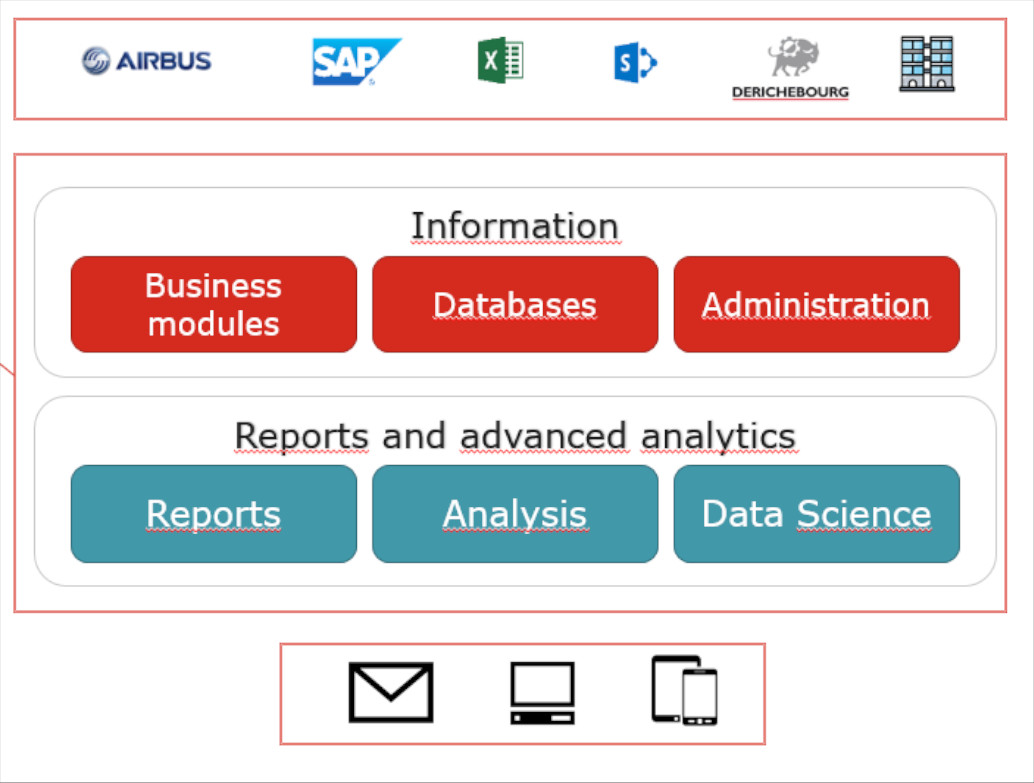The image size is (1034, 783).
Task: Open the Excel icon
Action: click(x=501, y=60)
